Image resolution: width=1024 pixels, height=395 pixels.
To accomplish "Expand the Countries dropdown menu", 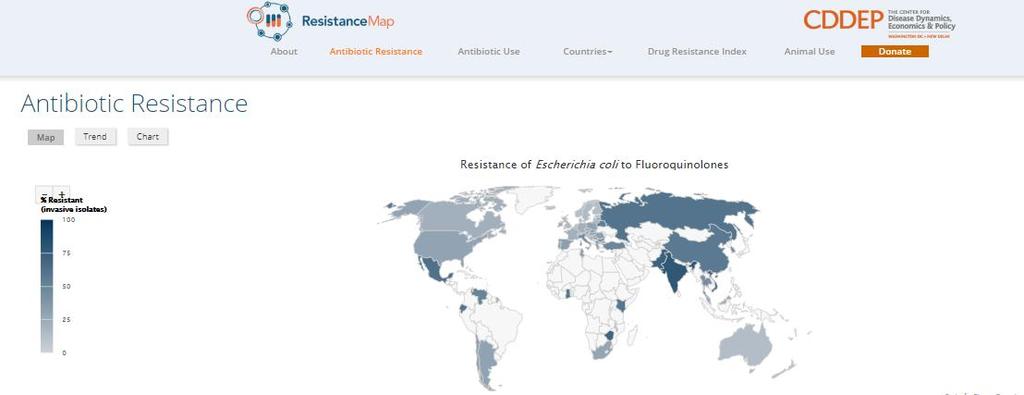I will pos(588,52).
